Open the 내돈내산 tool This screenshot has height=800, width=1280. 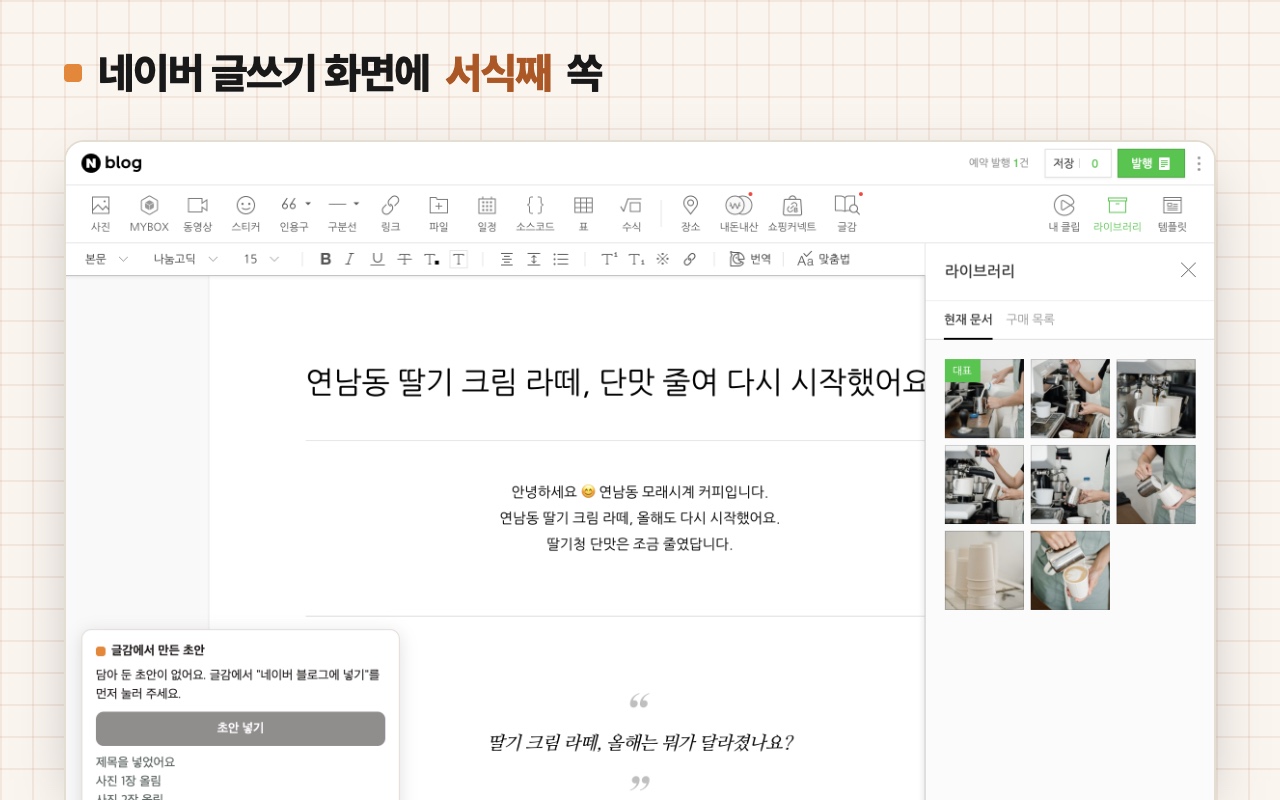pos(739,213)
